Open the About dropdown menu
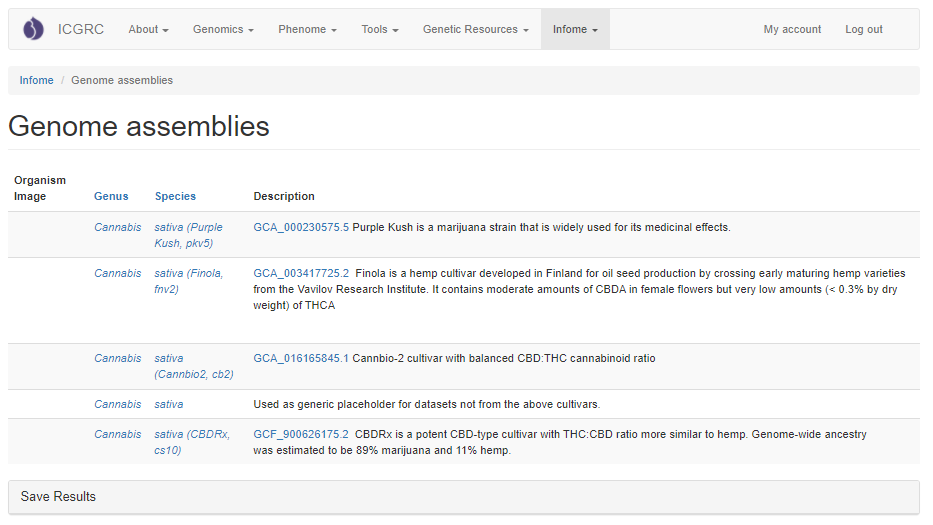This screenshot has height=525, width=933. (148, 30)
